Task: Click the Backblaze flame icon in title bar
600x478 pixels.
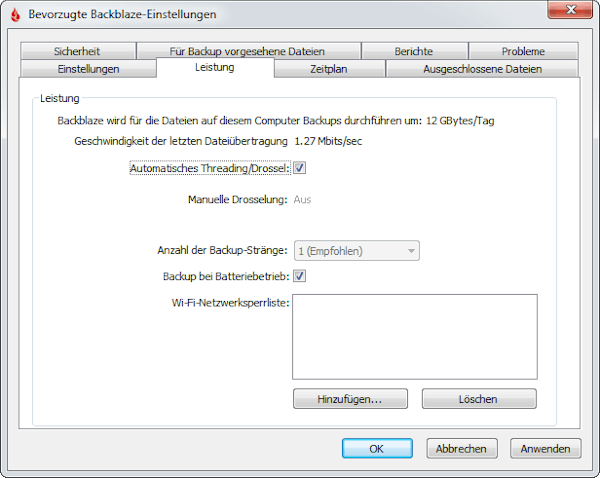Action: 15,15
